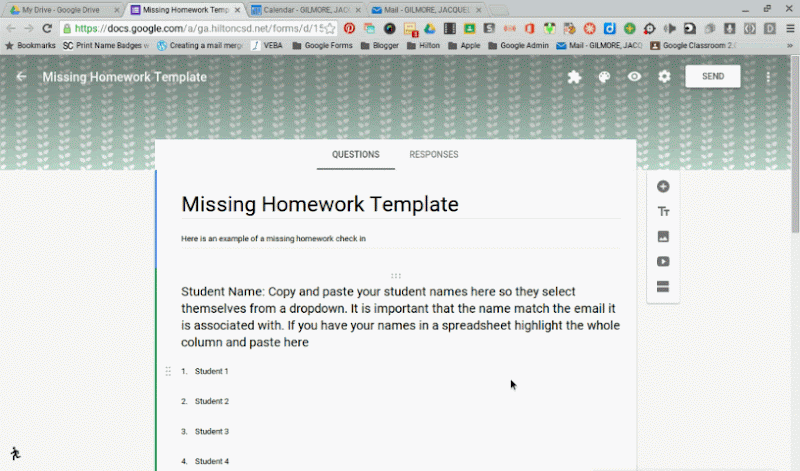This screenshot has width=800, height=471.
Task: Add title and description (Tt) icon
Action: [663, 211]
